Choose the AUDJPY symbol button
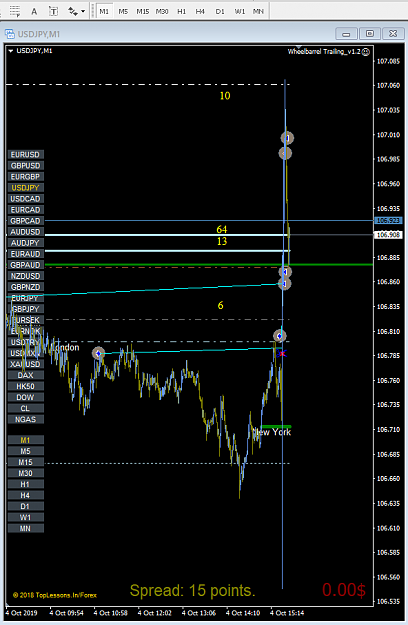Viewport: 408px width, 625px height. (26, 243)
